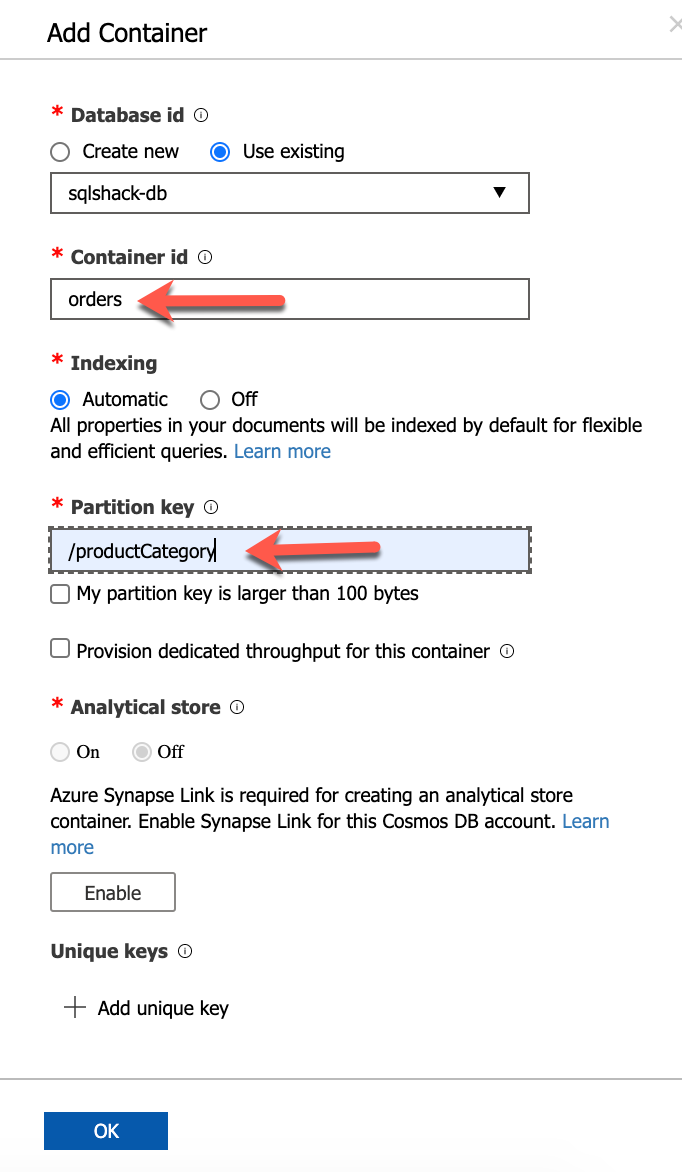Viewport: 682px width, 1172px height.
Task: Select the Create new database option
Action: tap(61, 152)
